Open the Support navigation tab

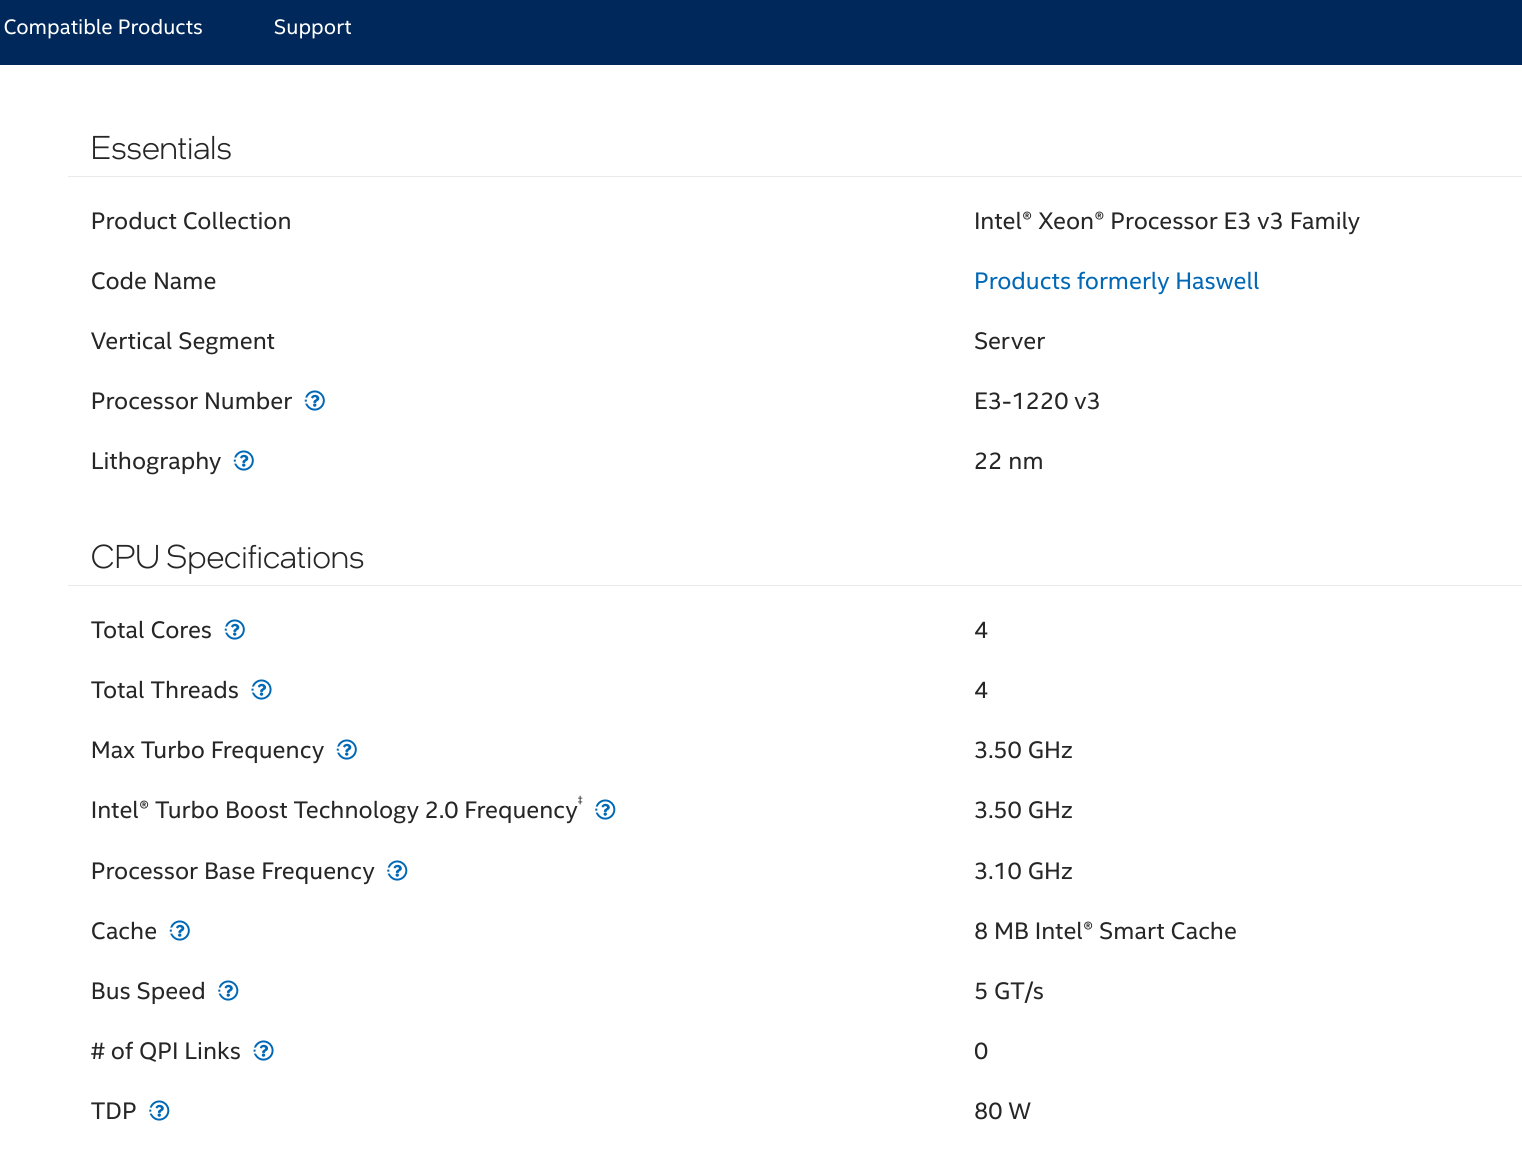pyautogui.click(x=312, y=27)
